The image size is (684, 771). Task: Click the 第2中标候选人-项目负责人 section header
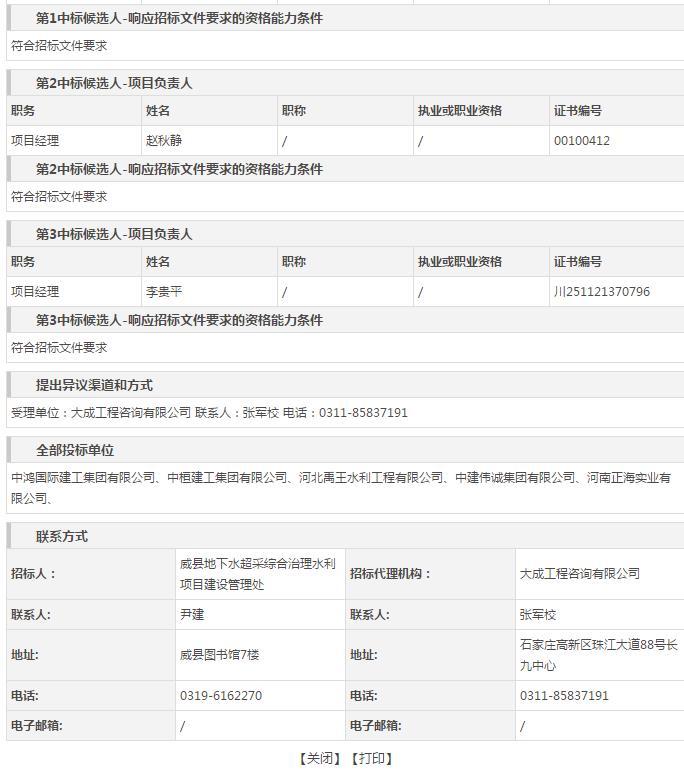pyautogui.click(x=114, y=83)
